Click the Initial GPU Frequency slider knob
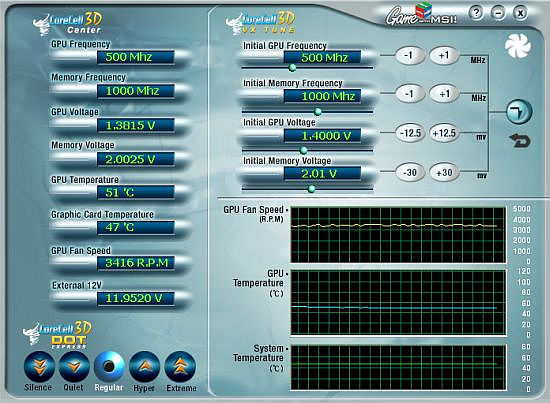Viewport: 550px width, 403px height. coord(292,68)
